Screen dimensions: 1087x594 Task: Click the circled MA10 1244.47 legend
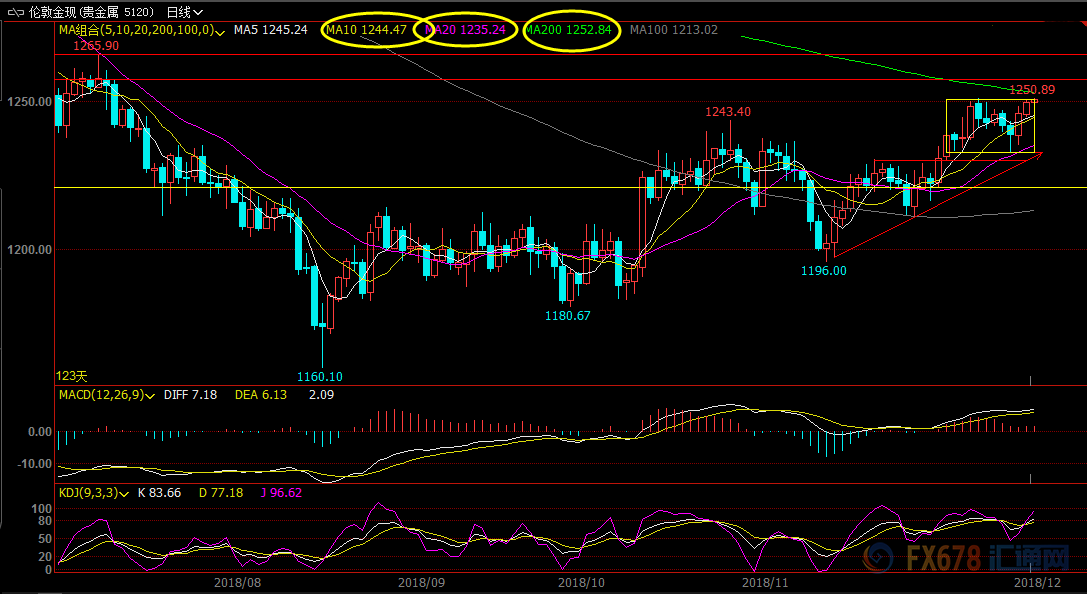point(366,30)
